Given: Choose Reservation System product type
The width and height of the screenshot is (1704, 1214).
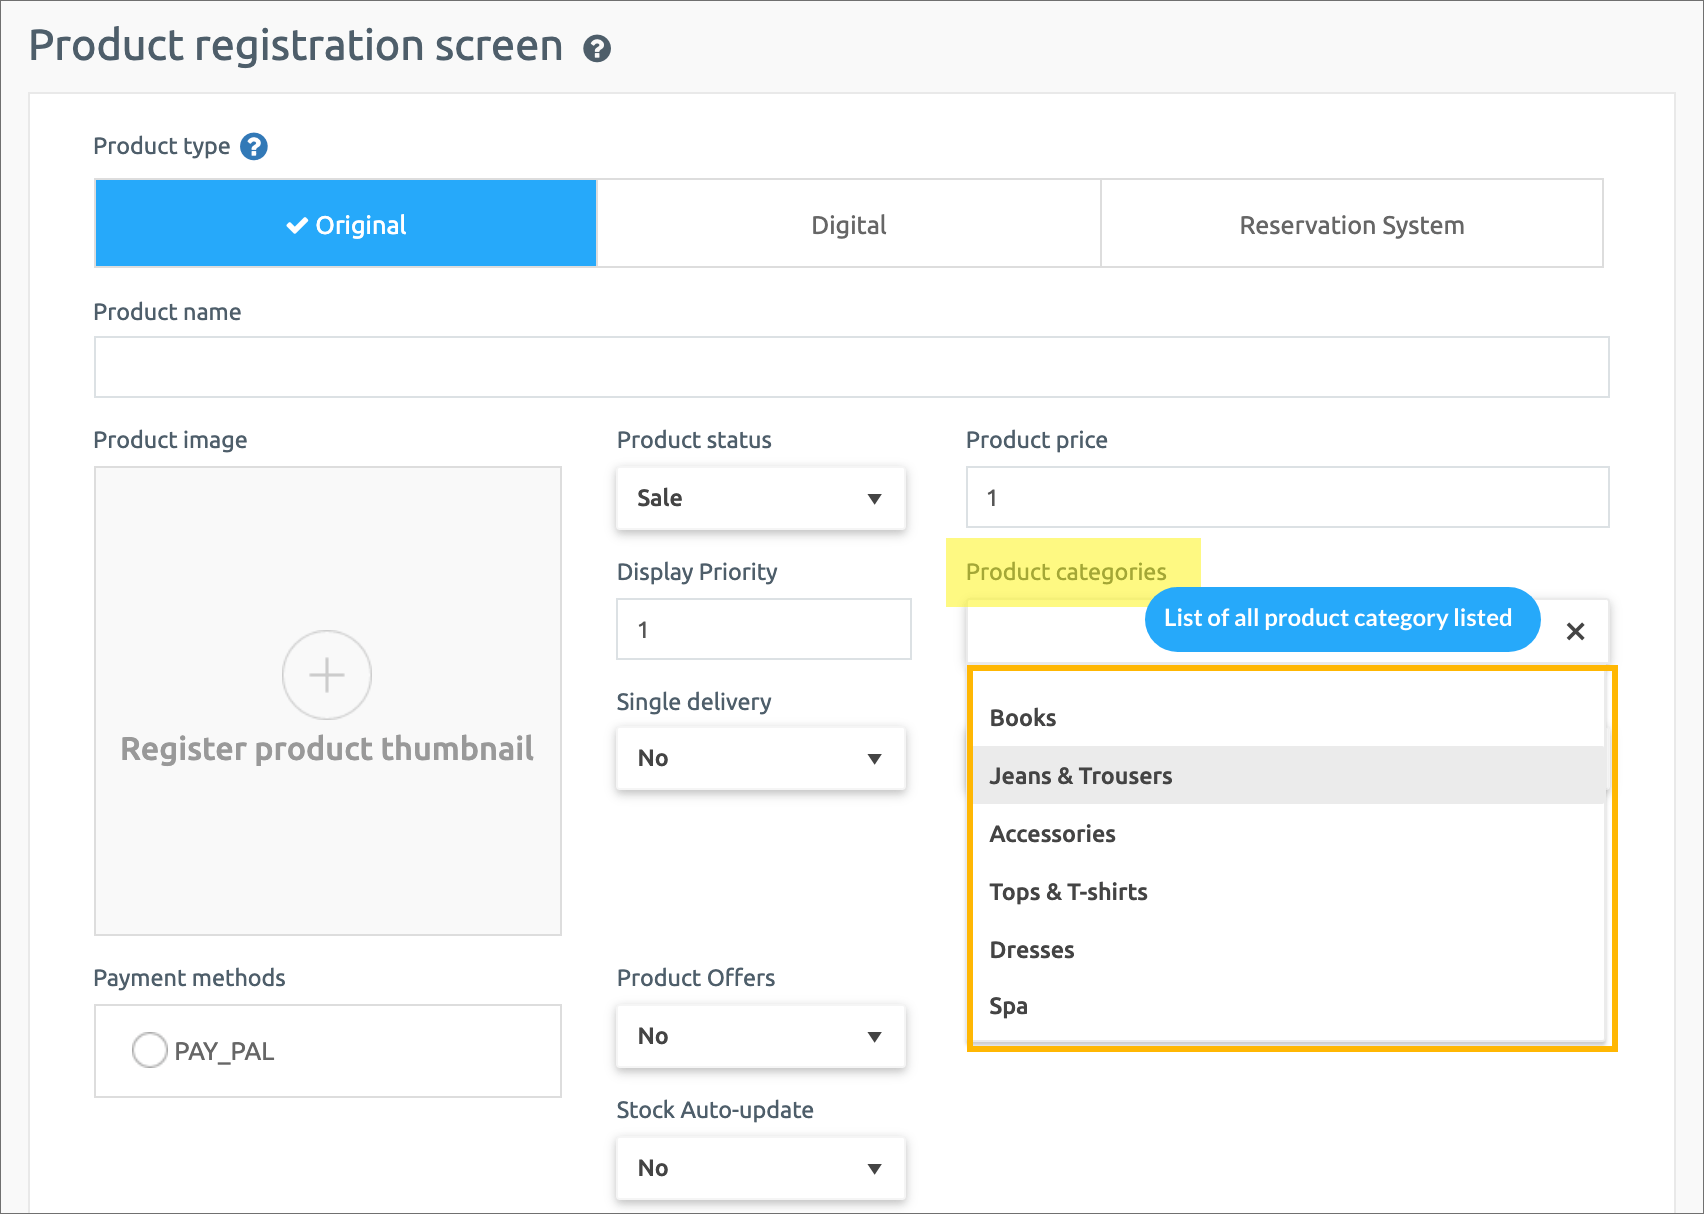Looking at the screenshot, I should pyautogui.click(x=1351, y=224).
